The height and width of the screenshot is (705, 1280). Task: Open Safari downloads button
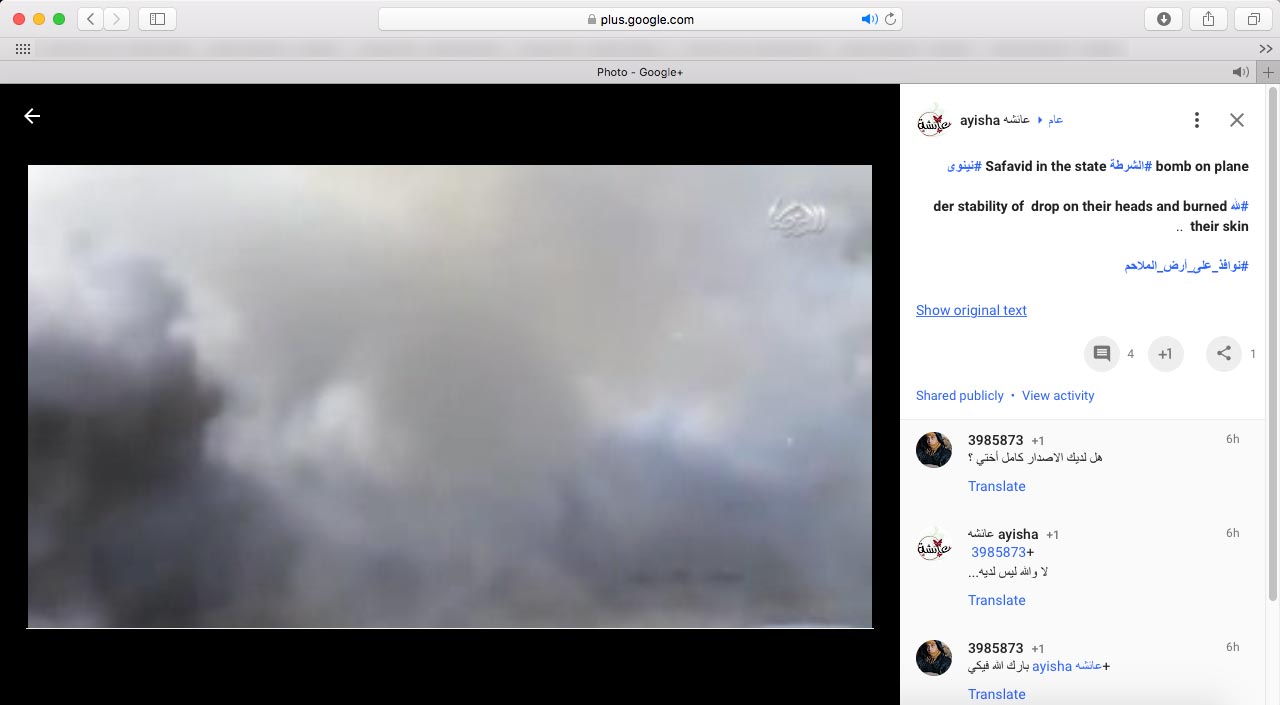(x=1163, y=19)
